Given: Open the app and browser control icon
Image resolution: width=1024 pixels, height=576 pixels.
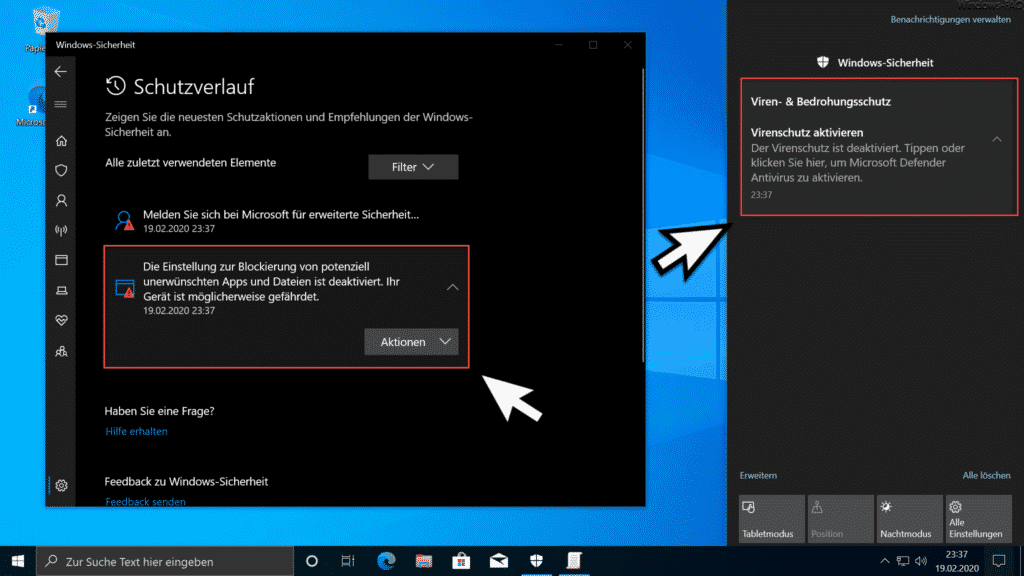Looking at the screenshot, I should [x=61, y=260].
